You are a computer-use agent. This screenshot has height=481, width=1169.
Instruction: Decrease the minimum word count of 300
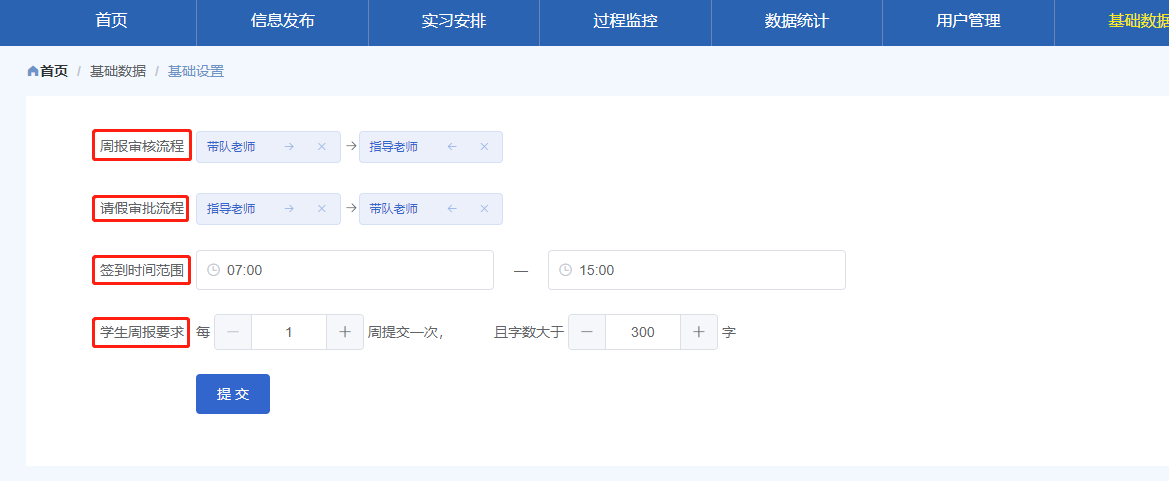(587, 332)
